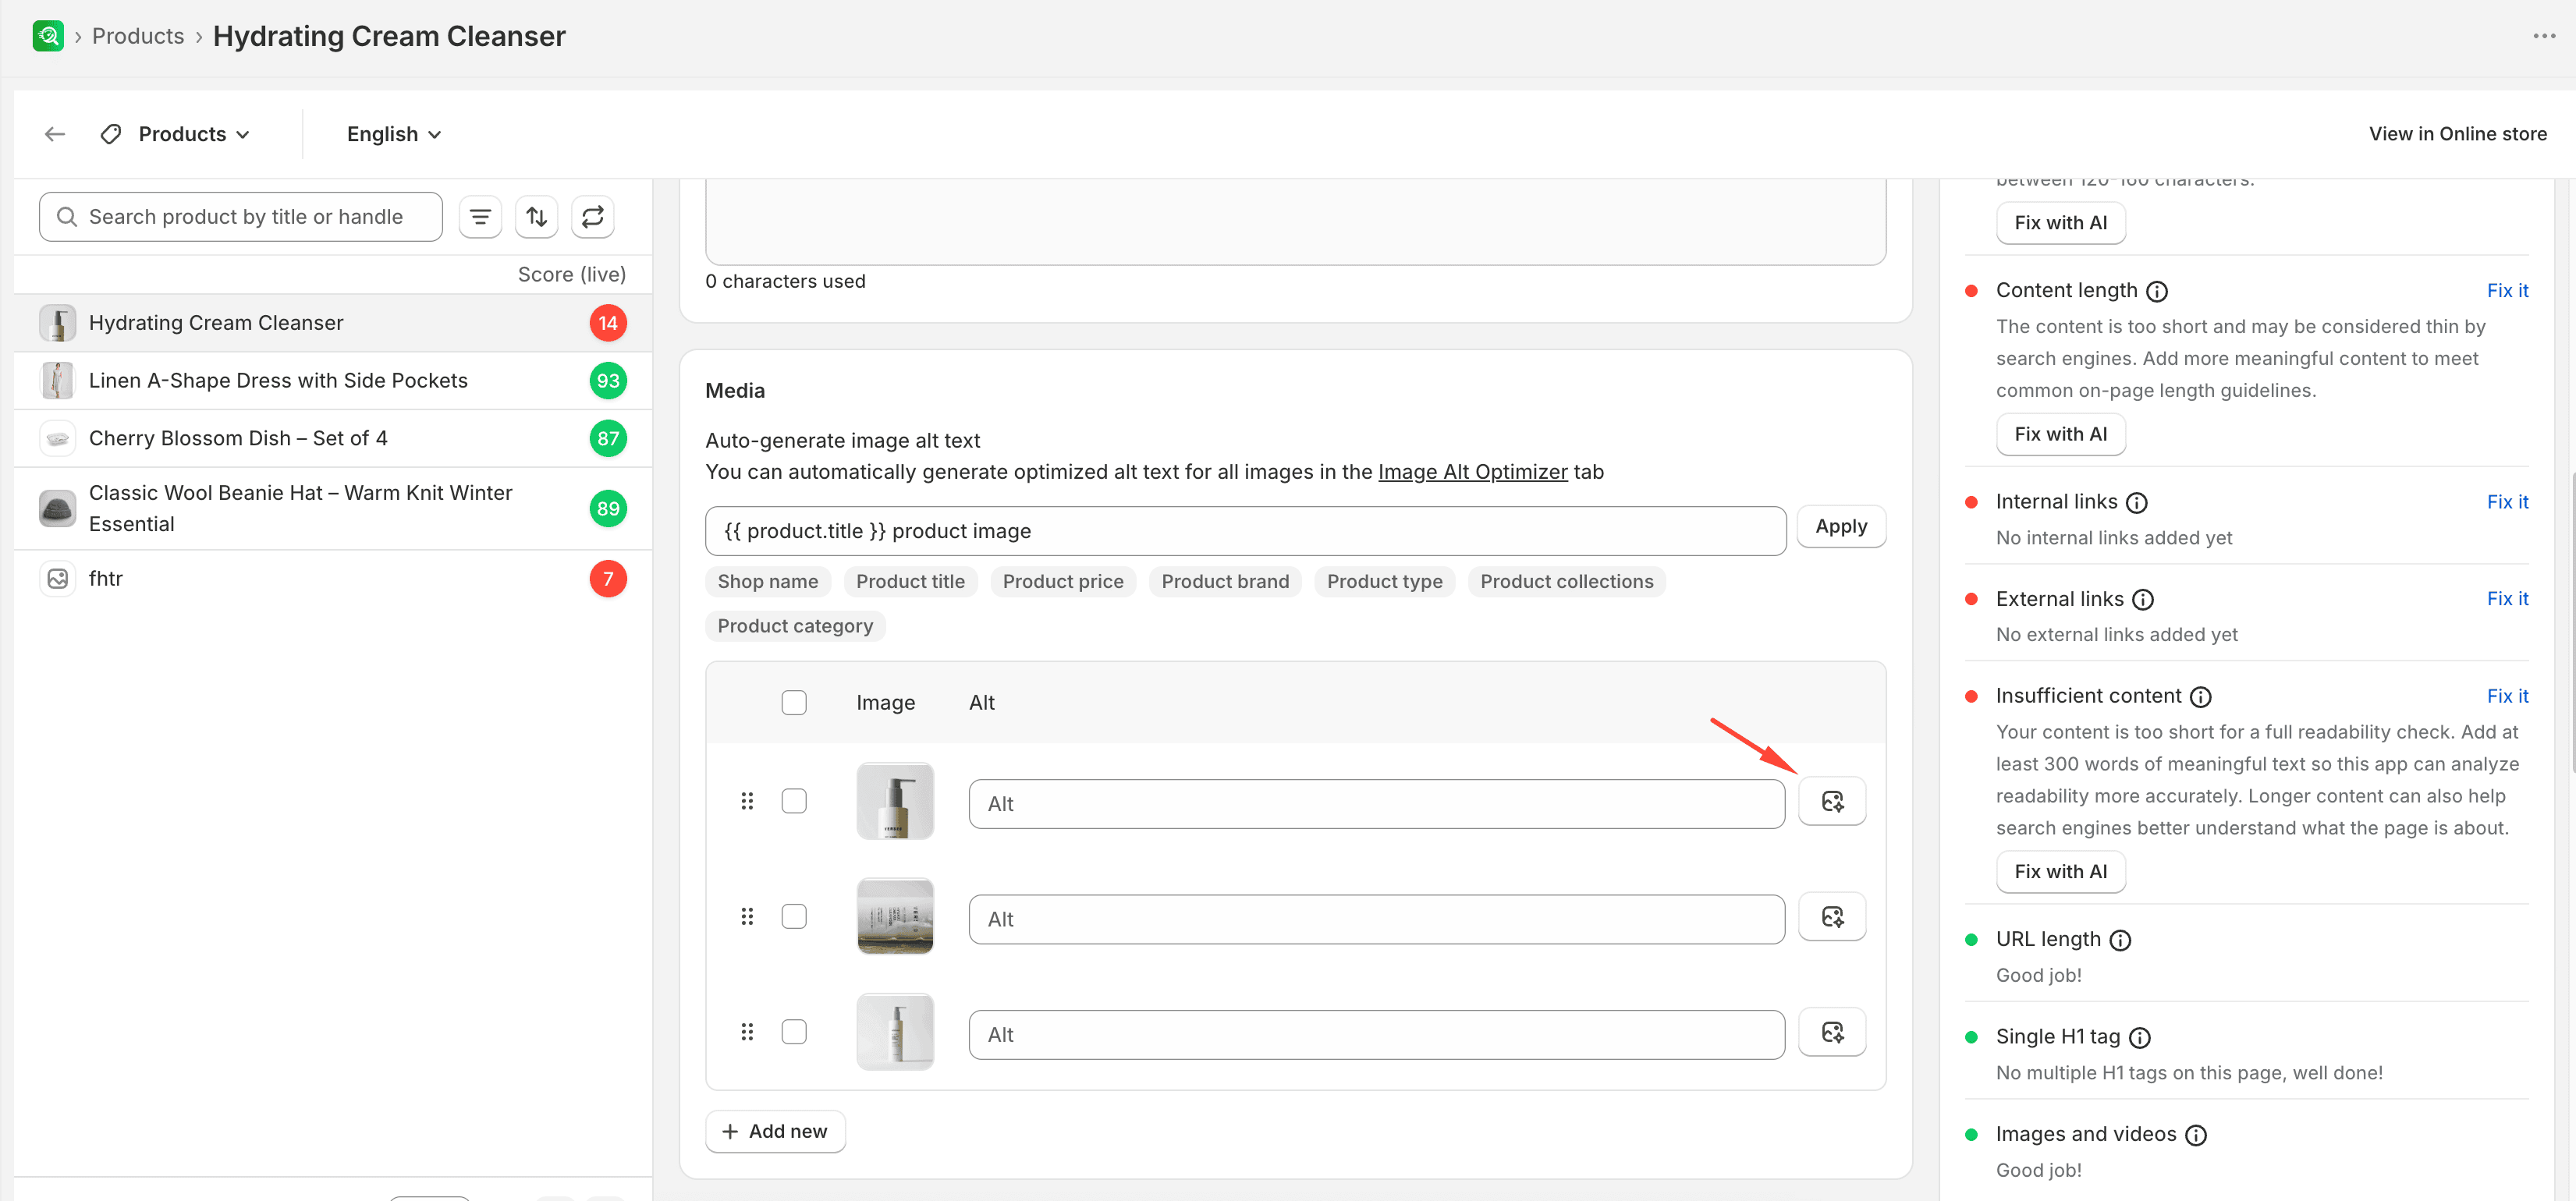2576x1201 pixels.
Task: Click the refresh sync icon
Action: 593,217
